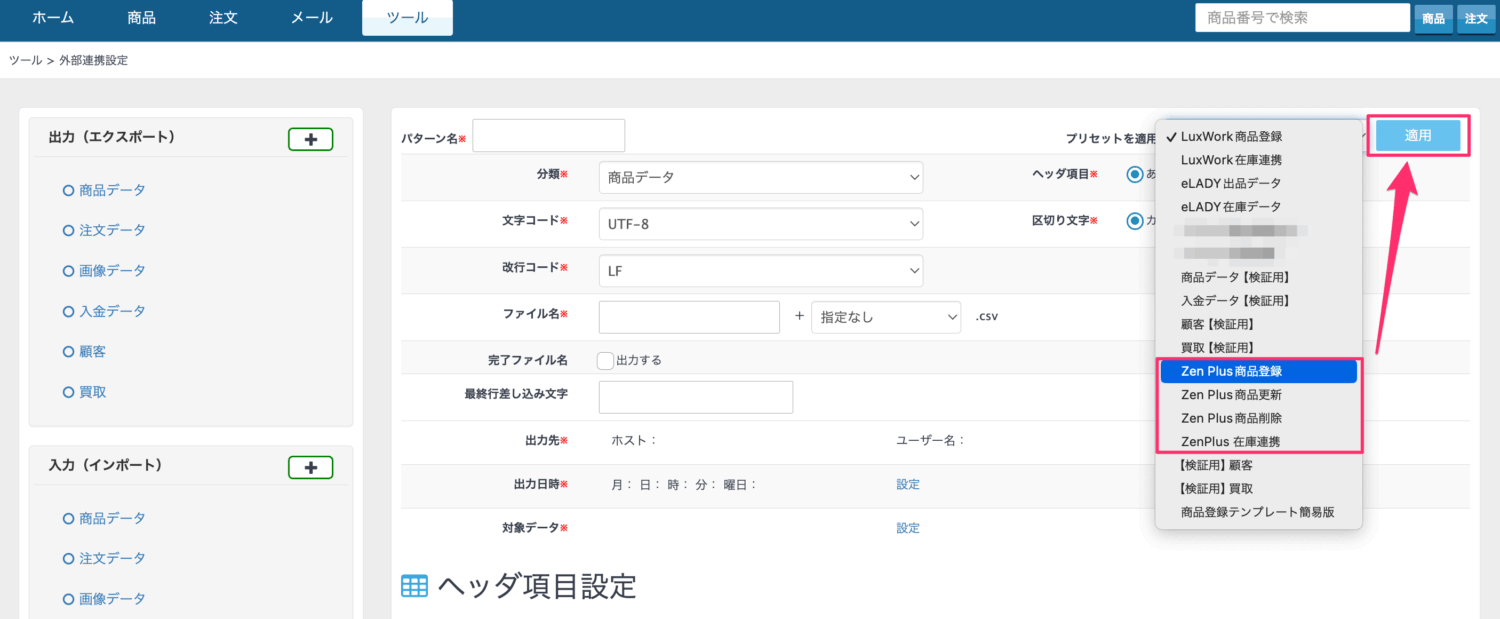Viewport: 1500px width, 619px height.
Task: Focus the ファイル名 text field
Action: click(689, 317)
